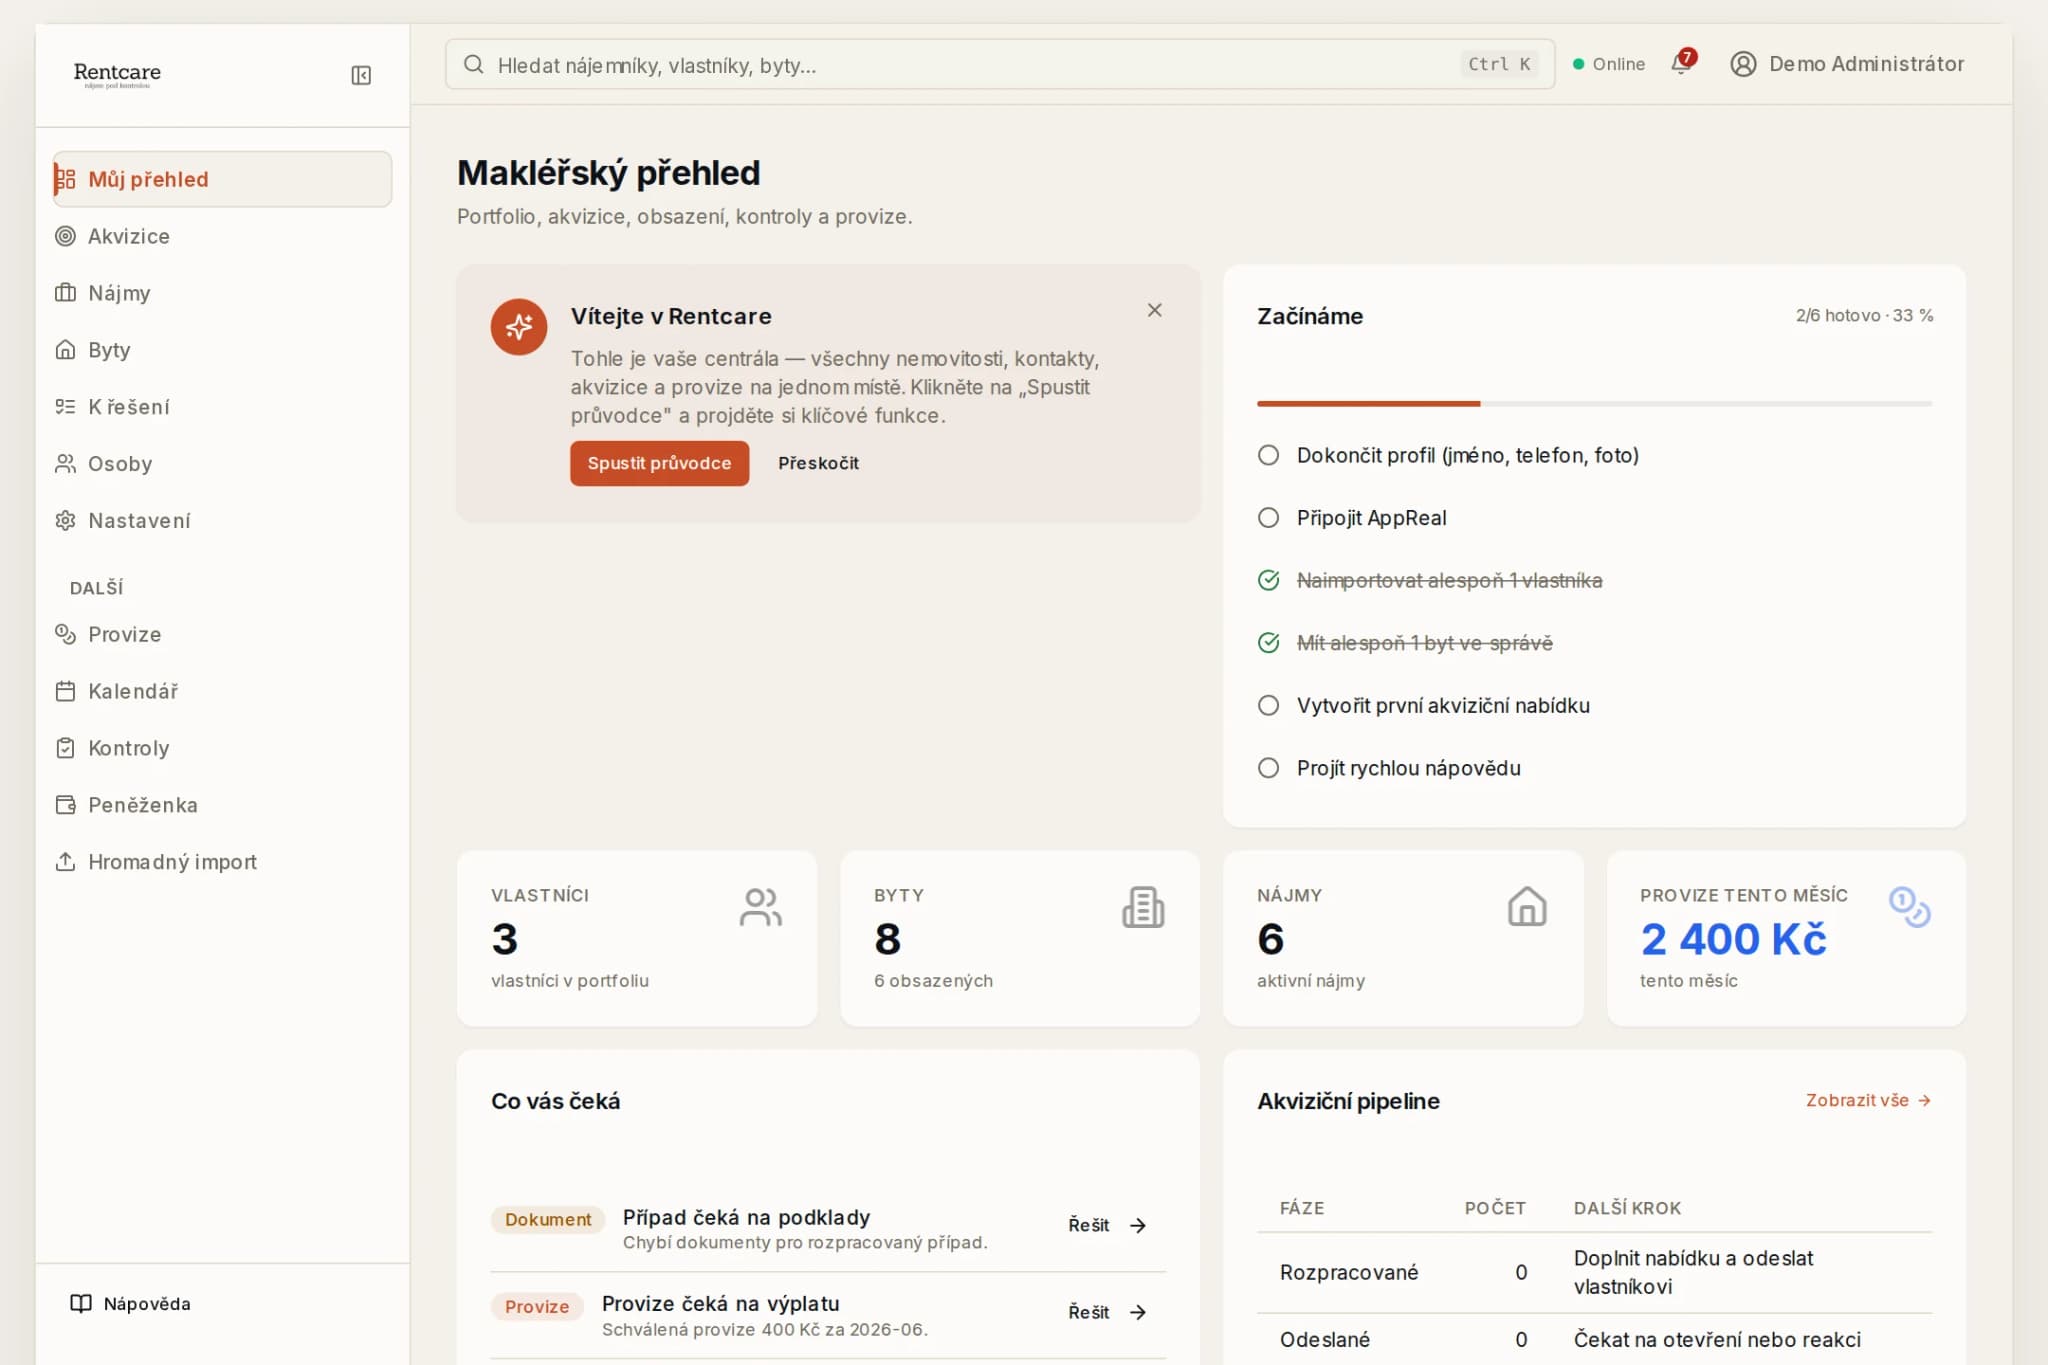Viewport: 2048px width, 1365px height.
Task: Check off Připojit AppReal task circle
Action: click(1268, 518)
